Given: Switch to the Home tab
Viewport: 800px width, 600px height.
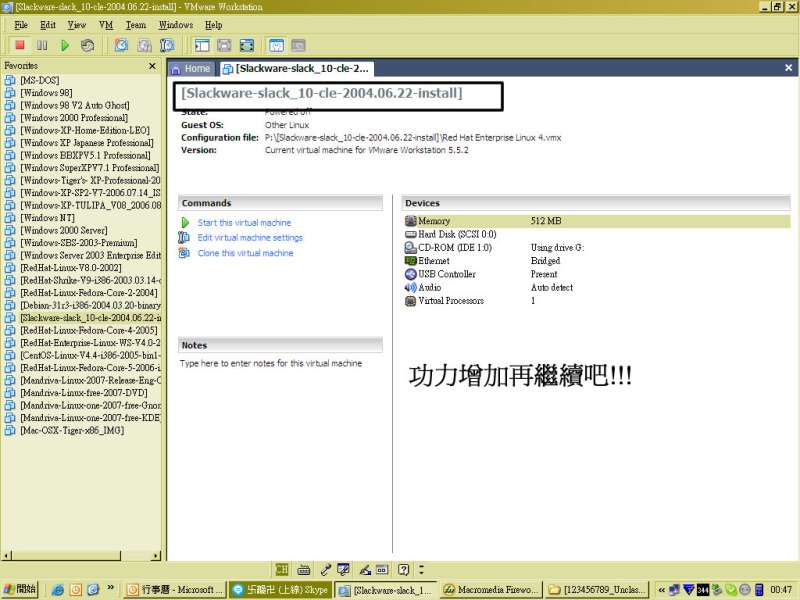Looking at the screenshot, I should (191, 68).
